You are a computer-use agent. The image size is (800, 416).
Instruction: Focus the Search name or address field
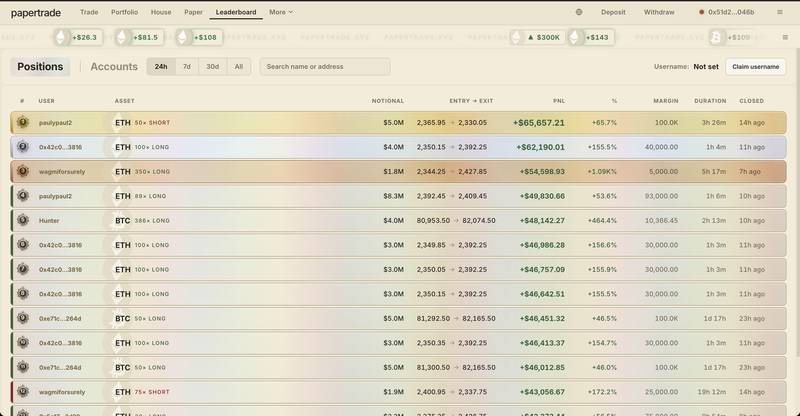point(325,66)
